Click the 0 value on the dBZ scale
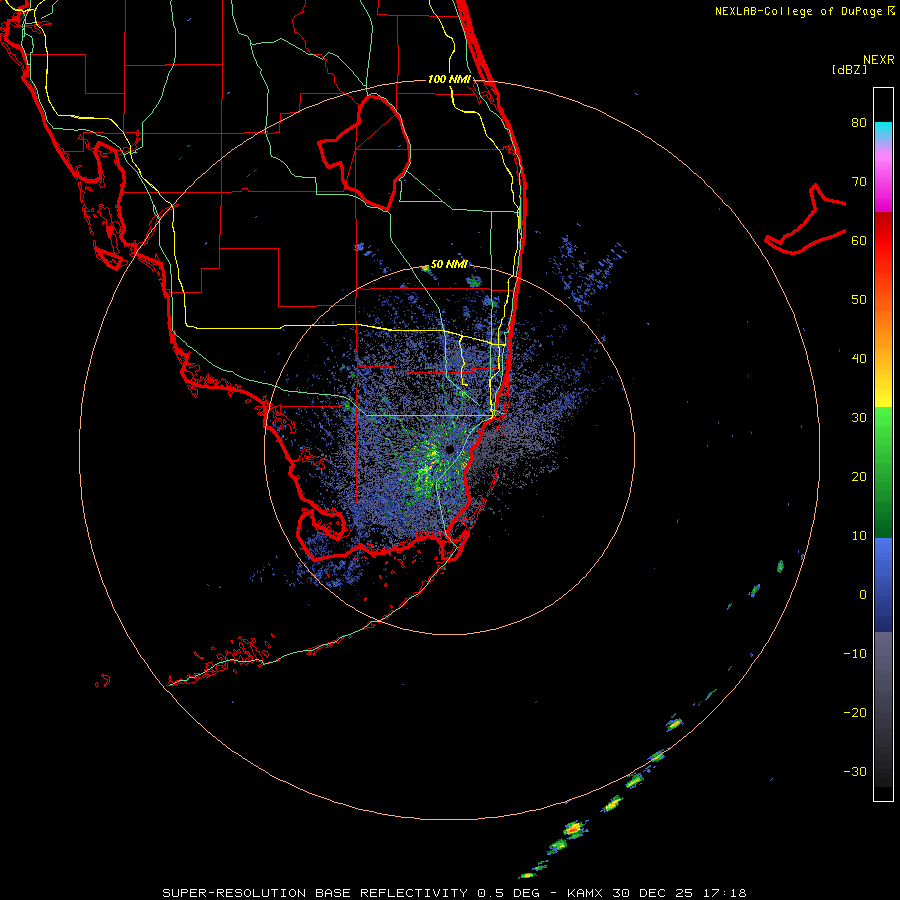Screen dimensions: 900x900 863,595
